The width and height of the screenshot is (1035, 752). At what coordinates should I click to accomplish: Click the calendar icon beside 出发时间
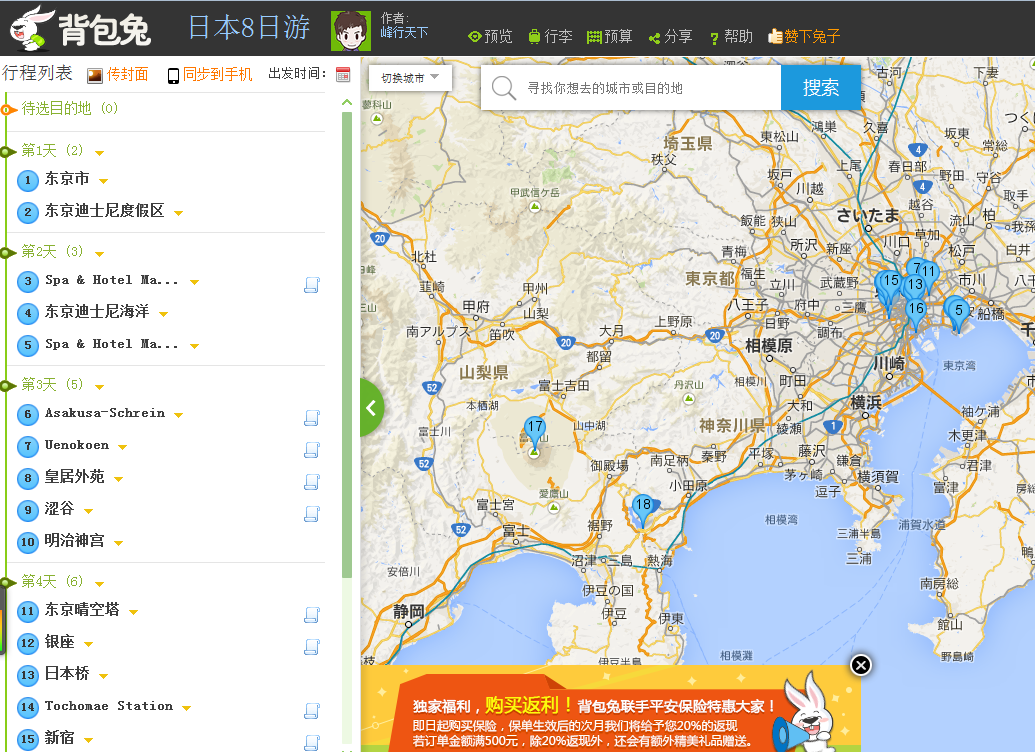(x=343, y=75)
